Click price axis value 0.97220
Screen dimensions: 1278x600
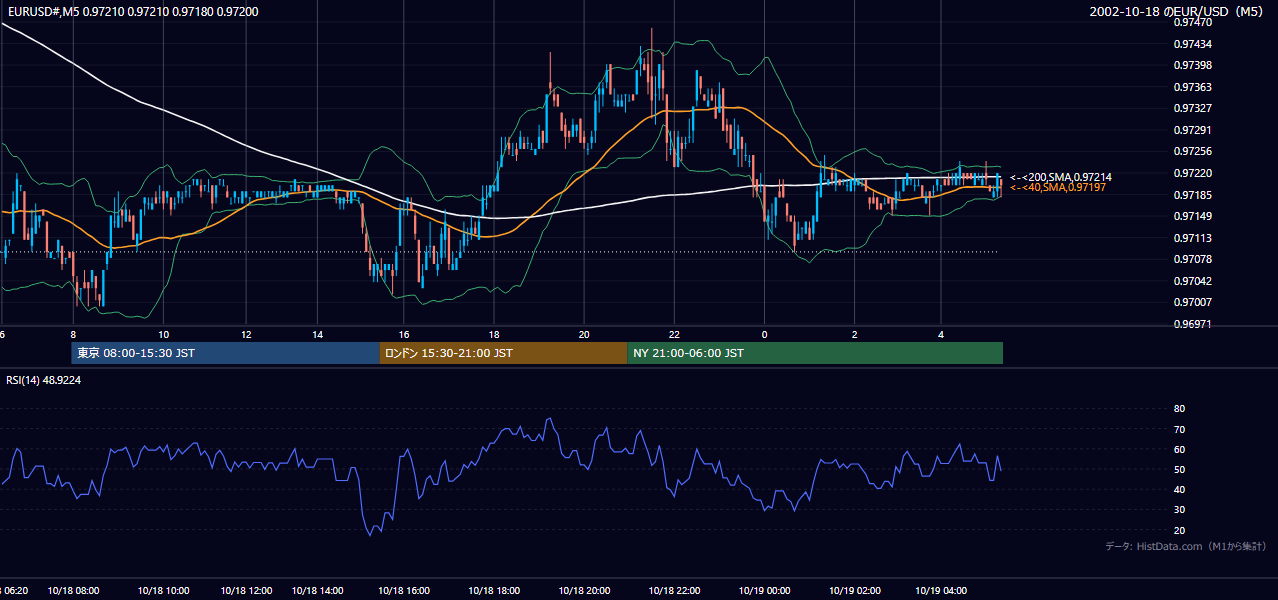1193,173
